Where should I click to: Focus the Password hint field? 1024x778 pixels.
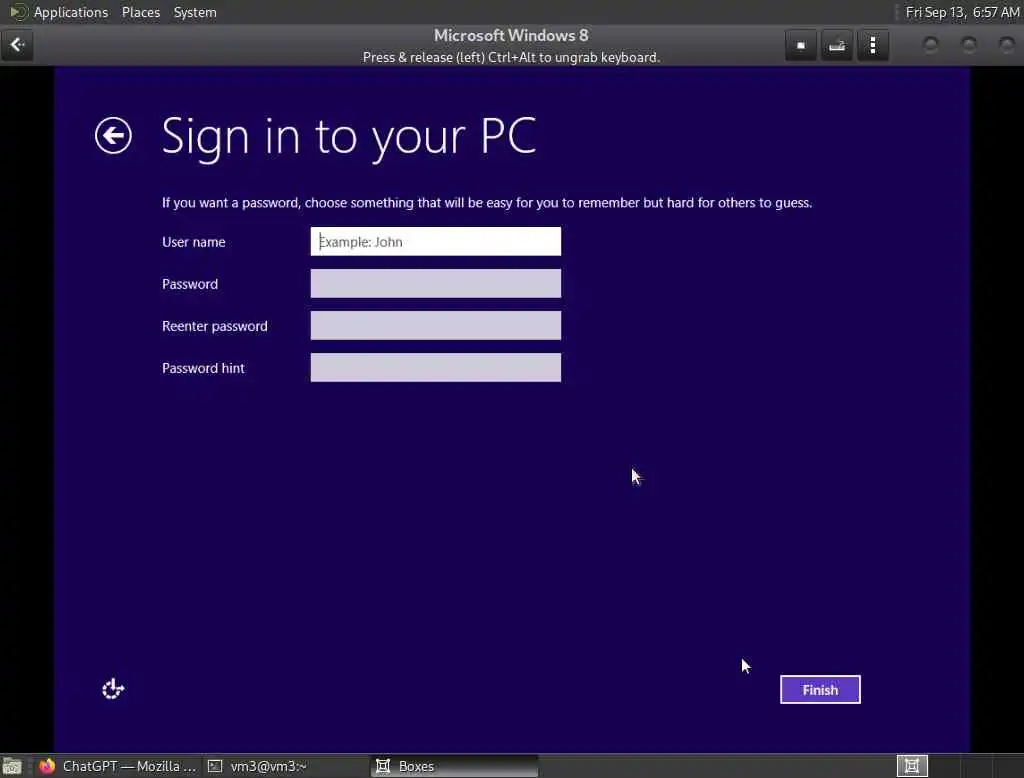(436, 367)
